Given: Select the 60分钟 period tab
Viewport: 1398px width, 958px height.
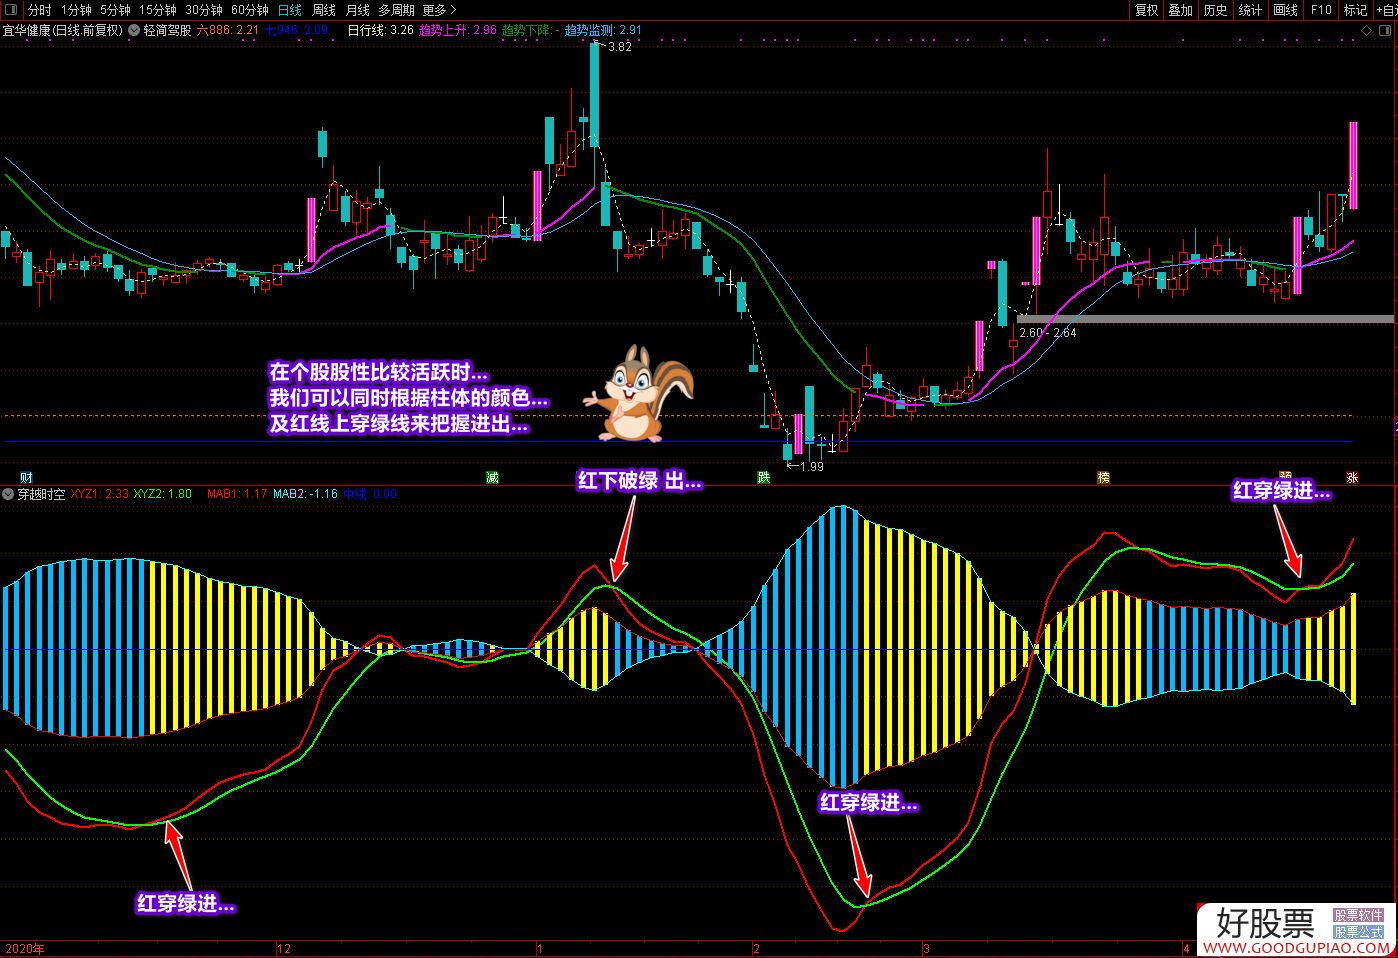Looking at the screenshot, I should pos(250,10).
